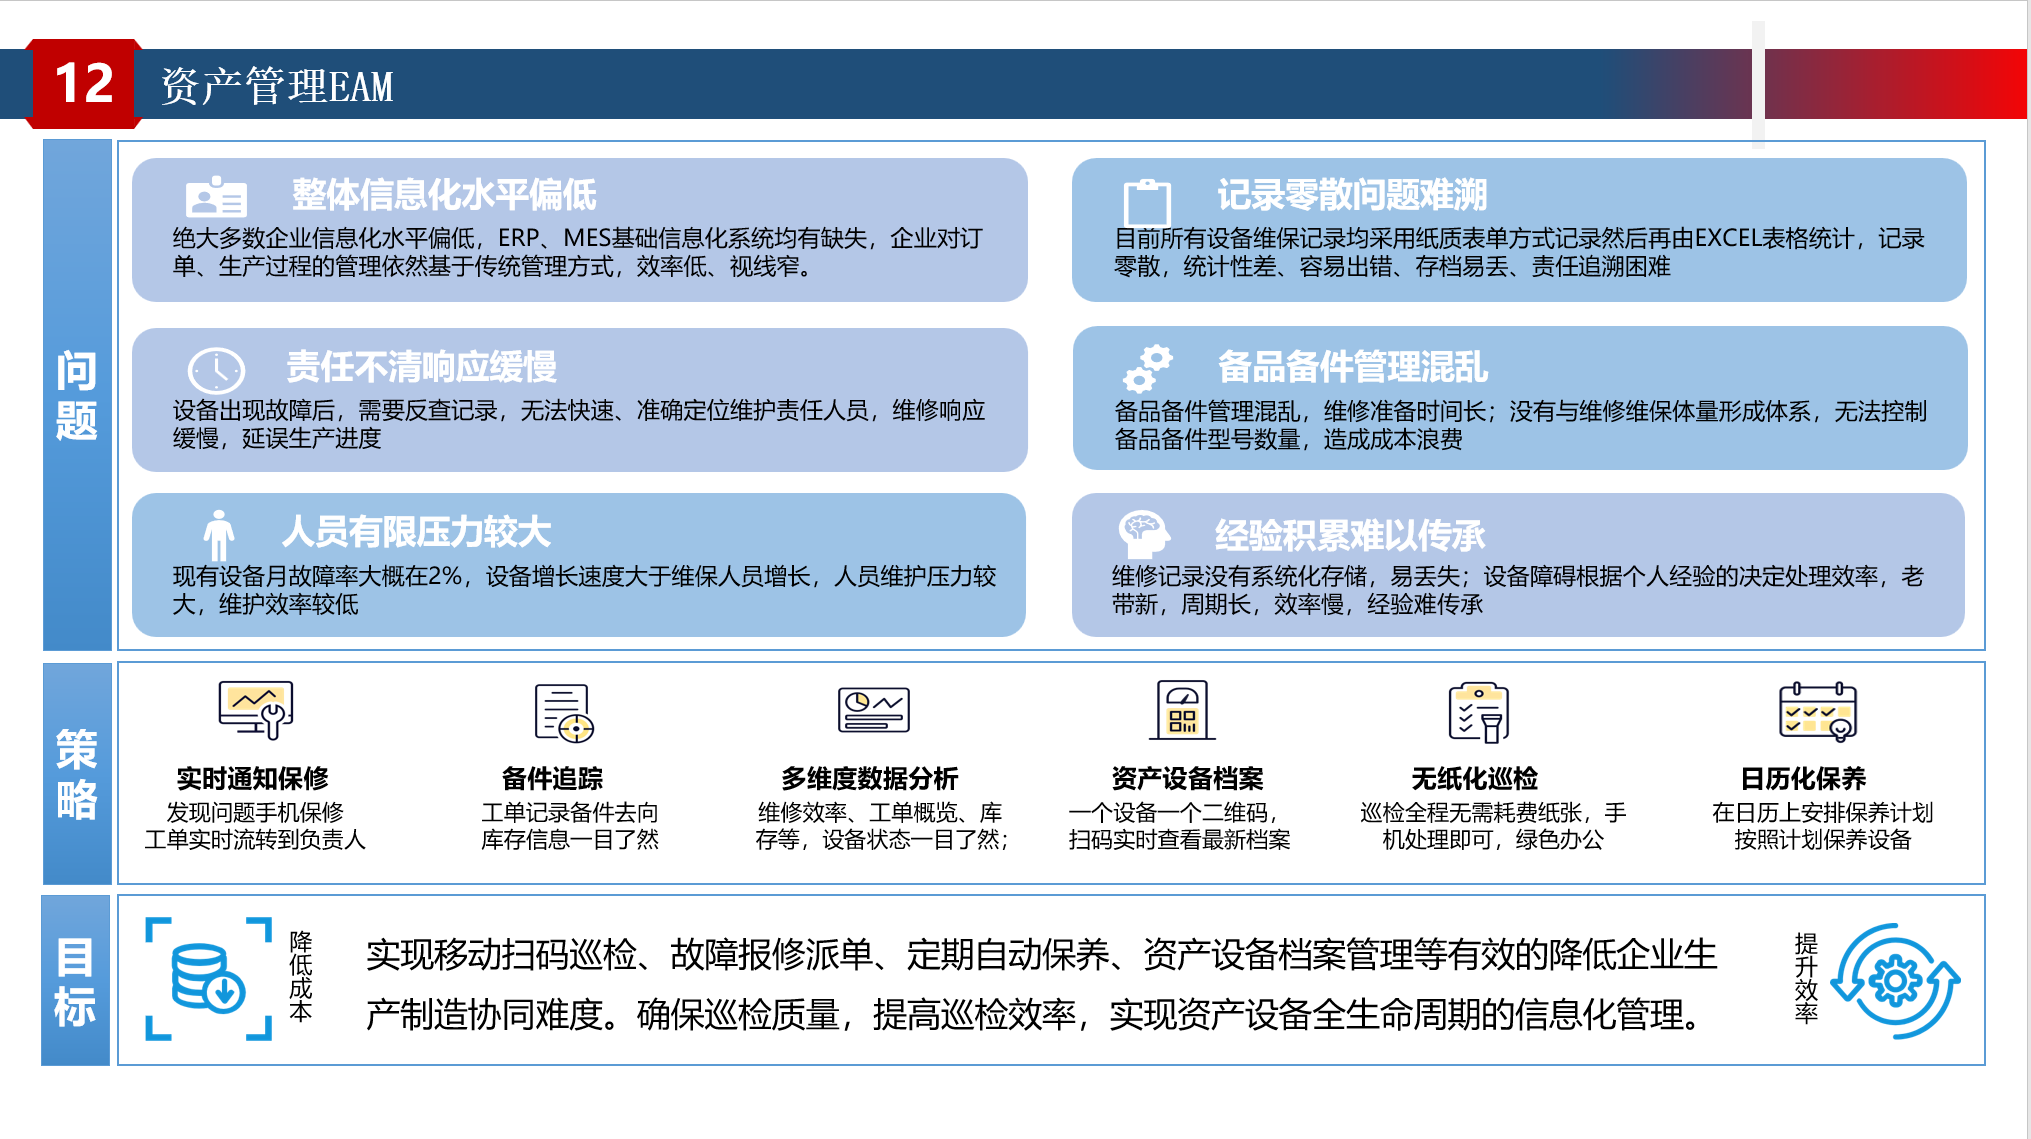Viewport: 2031px width, 1139px height.
Task: Select the 策略 vertical section label
Action: pyautogui.click(x=77, y=774)
